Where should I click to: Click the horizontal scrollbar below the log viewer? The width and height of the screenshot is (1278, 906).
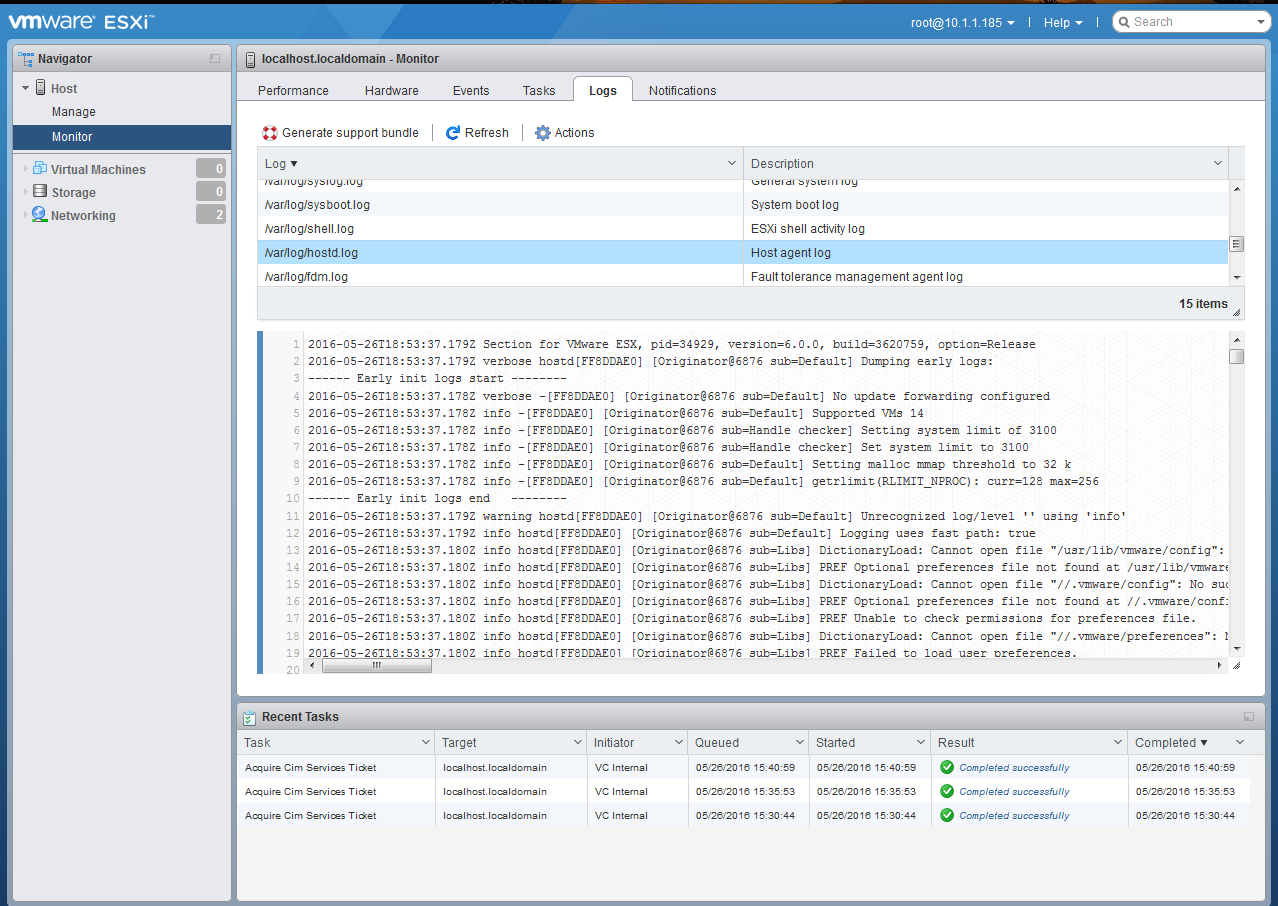point(377,664)
